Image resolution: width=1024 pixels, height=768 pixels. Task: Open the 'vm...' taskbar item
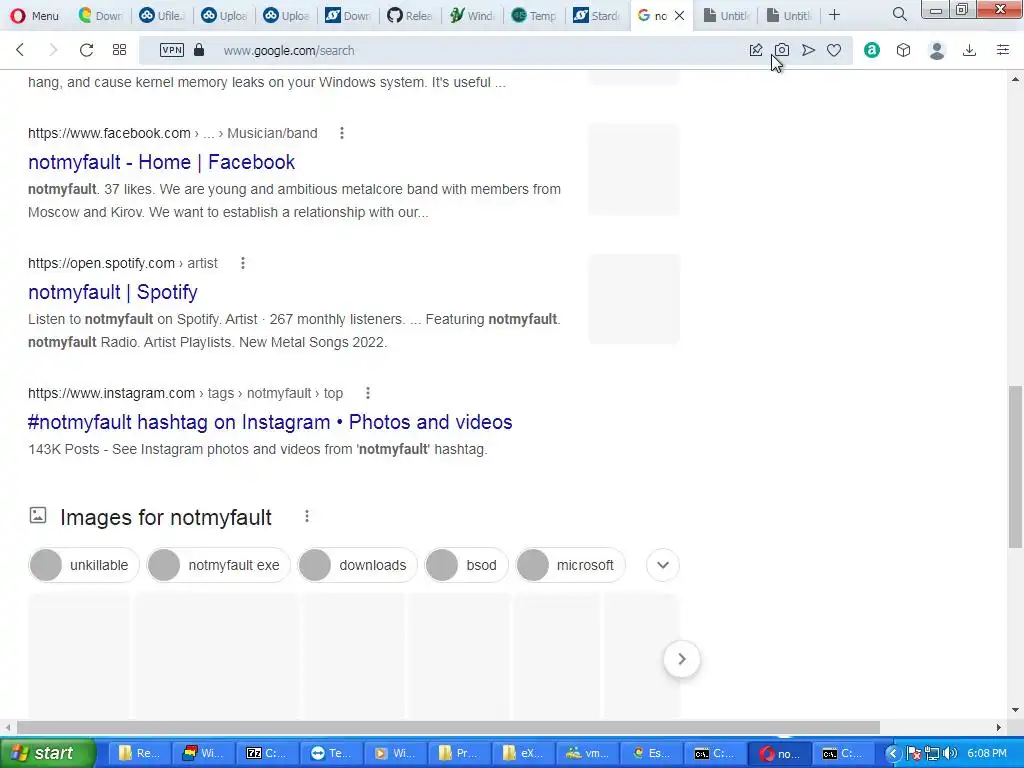pyautogui.click(x=587, y=753)
